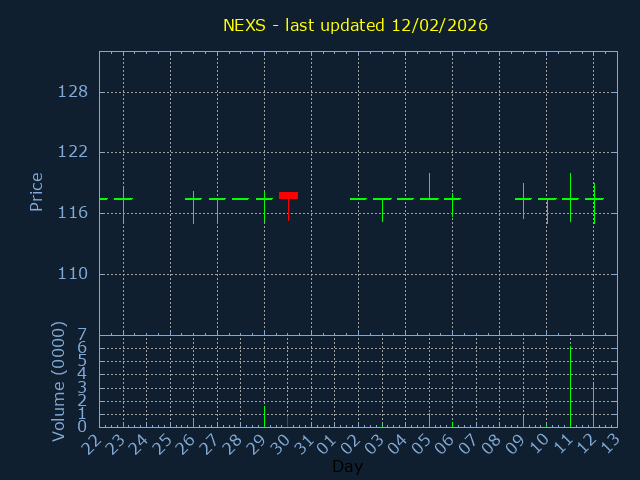Click the 116 price tick label
This screenshot has height=480, width=640.
73,213
